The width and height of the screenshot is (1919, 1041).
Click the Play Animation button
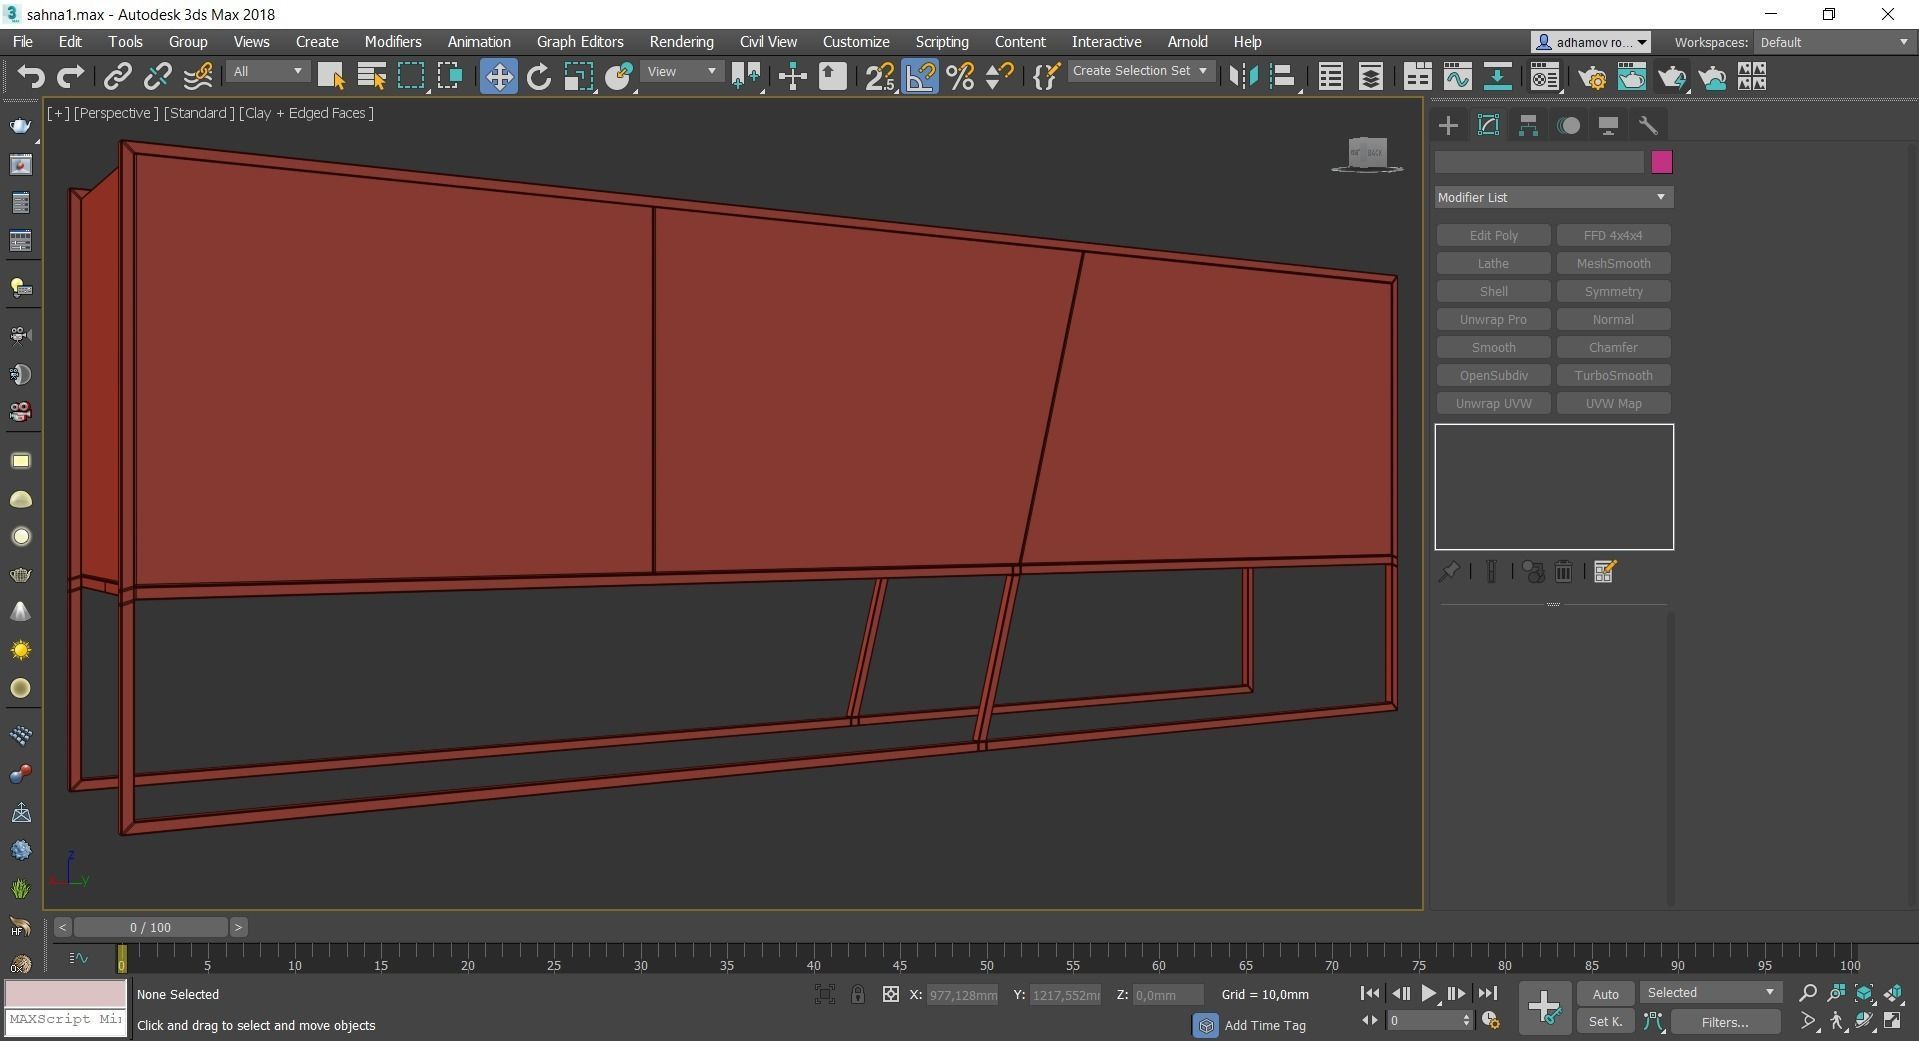tap(1428, 993)
